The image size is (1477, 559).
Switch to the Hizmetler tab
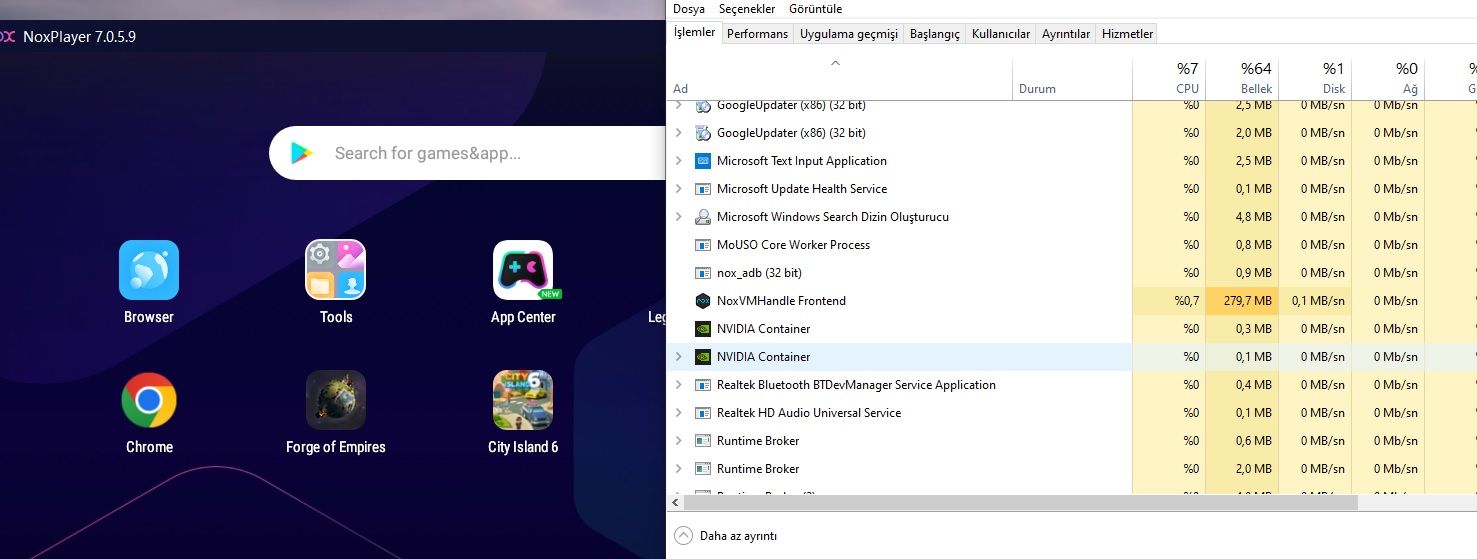[1127, 34]
